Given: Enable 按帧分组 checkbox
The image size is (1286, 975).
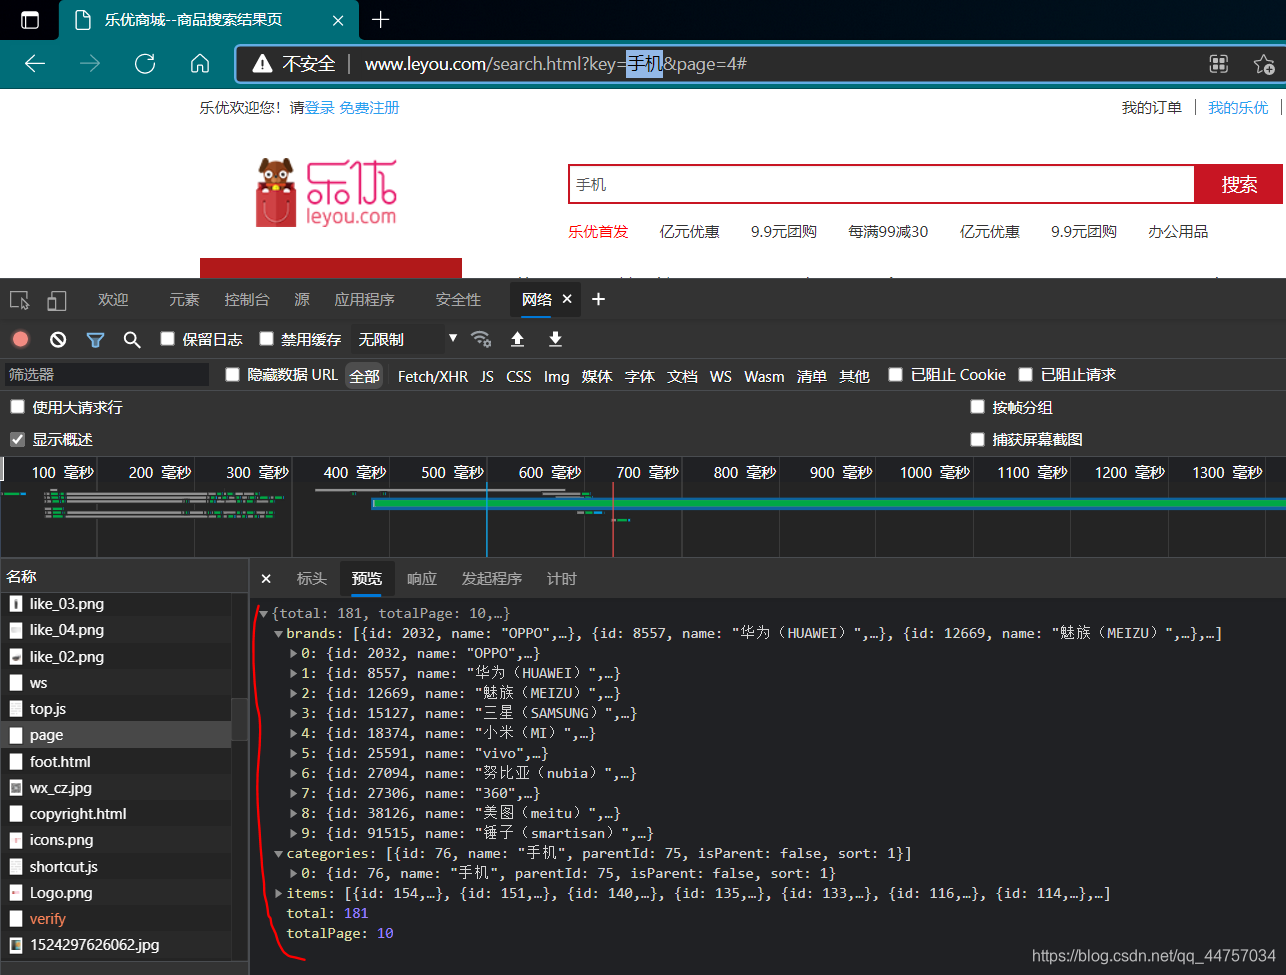Looking at the screenshot, I should click(977, 406).
